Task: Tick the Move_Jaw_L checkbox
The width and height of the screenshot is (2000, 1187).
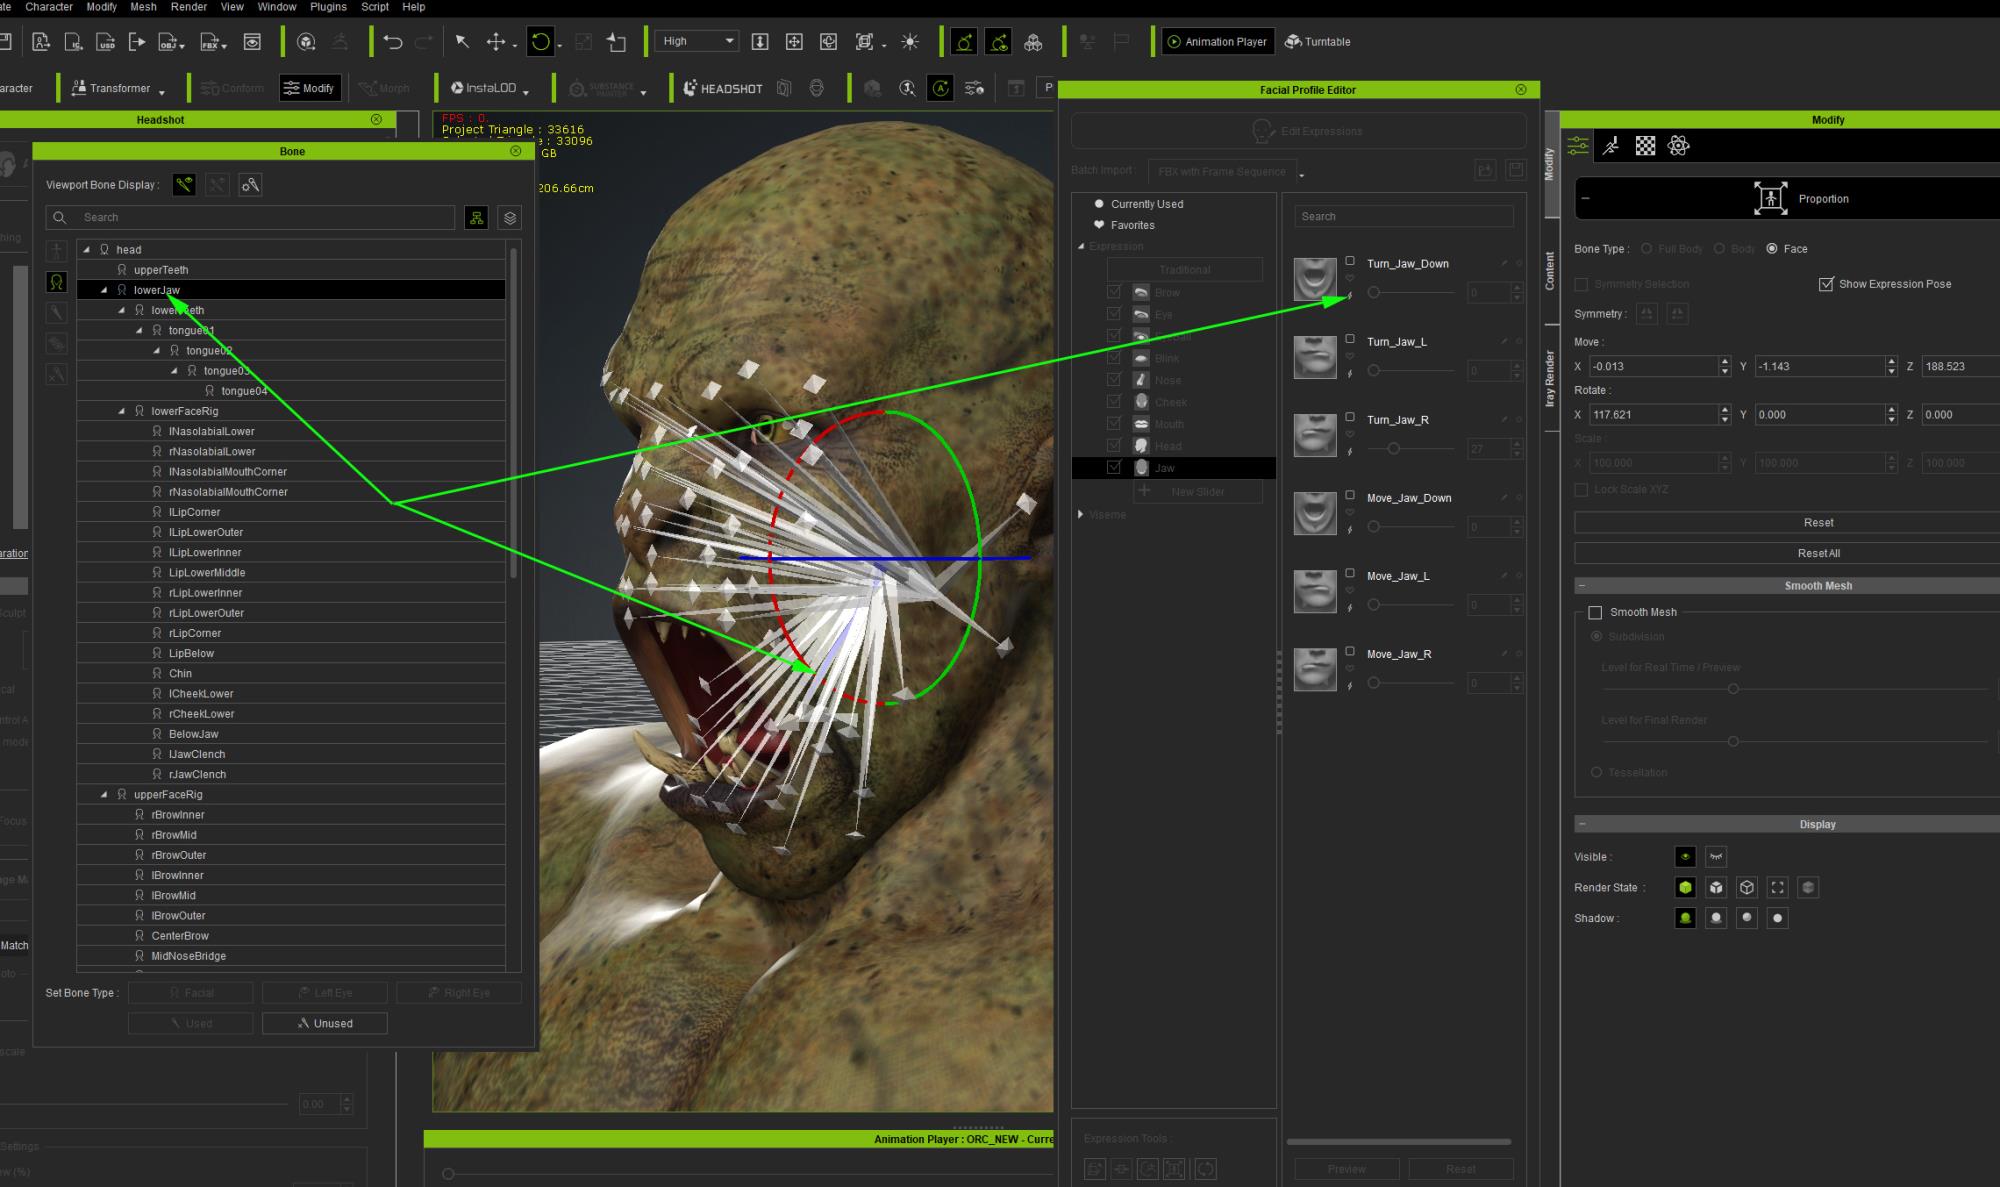Action: pos(1350,573)
